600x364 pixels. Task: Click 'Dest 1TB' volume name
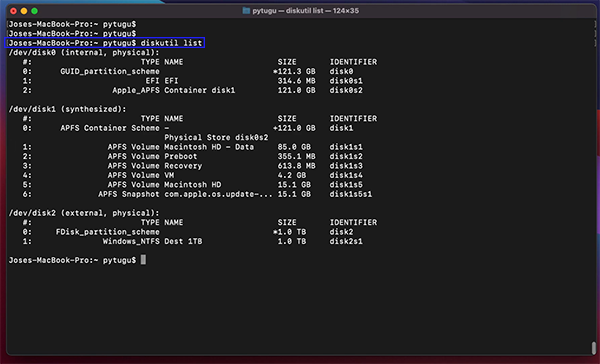[183, 241]
